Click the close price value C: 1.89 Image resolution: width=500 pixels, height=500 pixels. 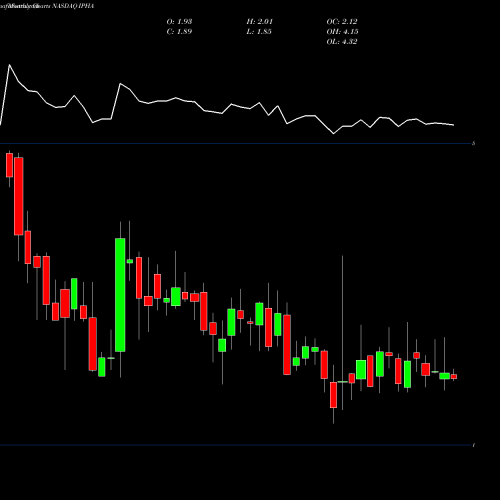[x=179, y=32]
